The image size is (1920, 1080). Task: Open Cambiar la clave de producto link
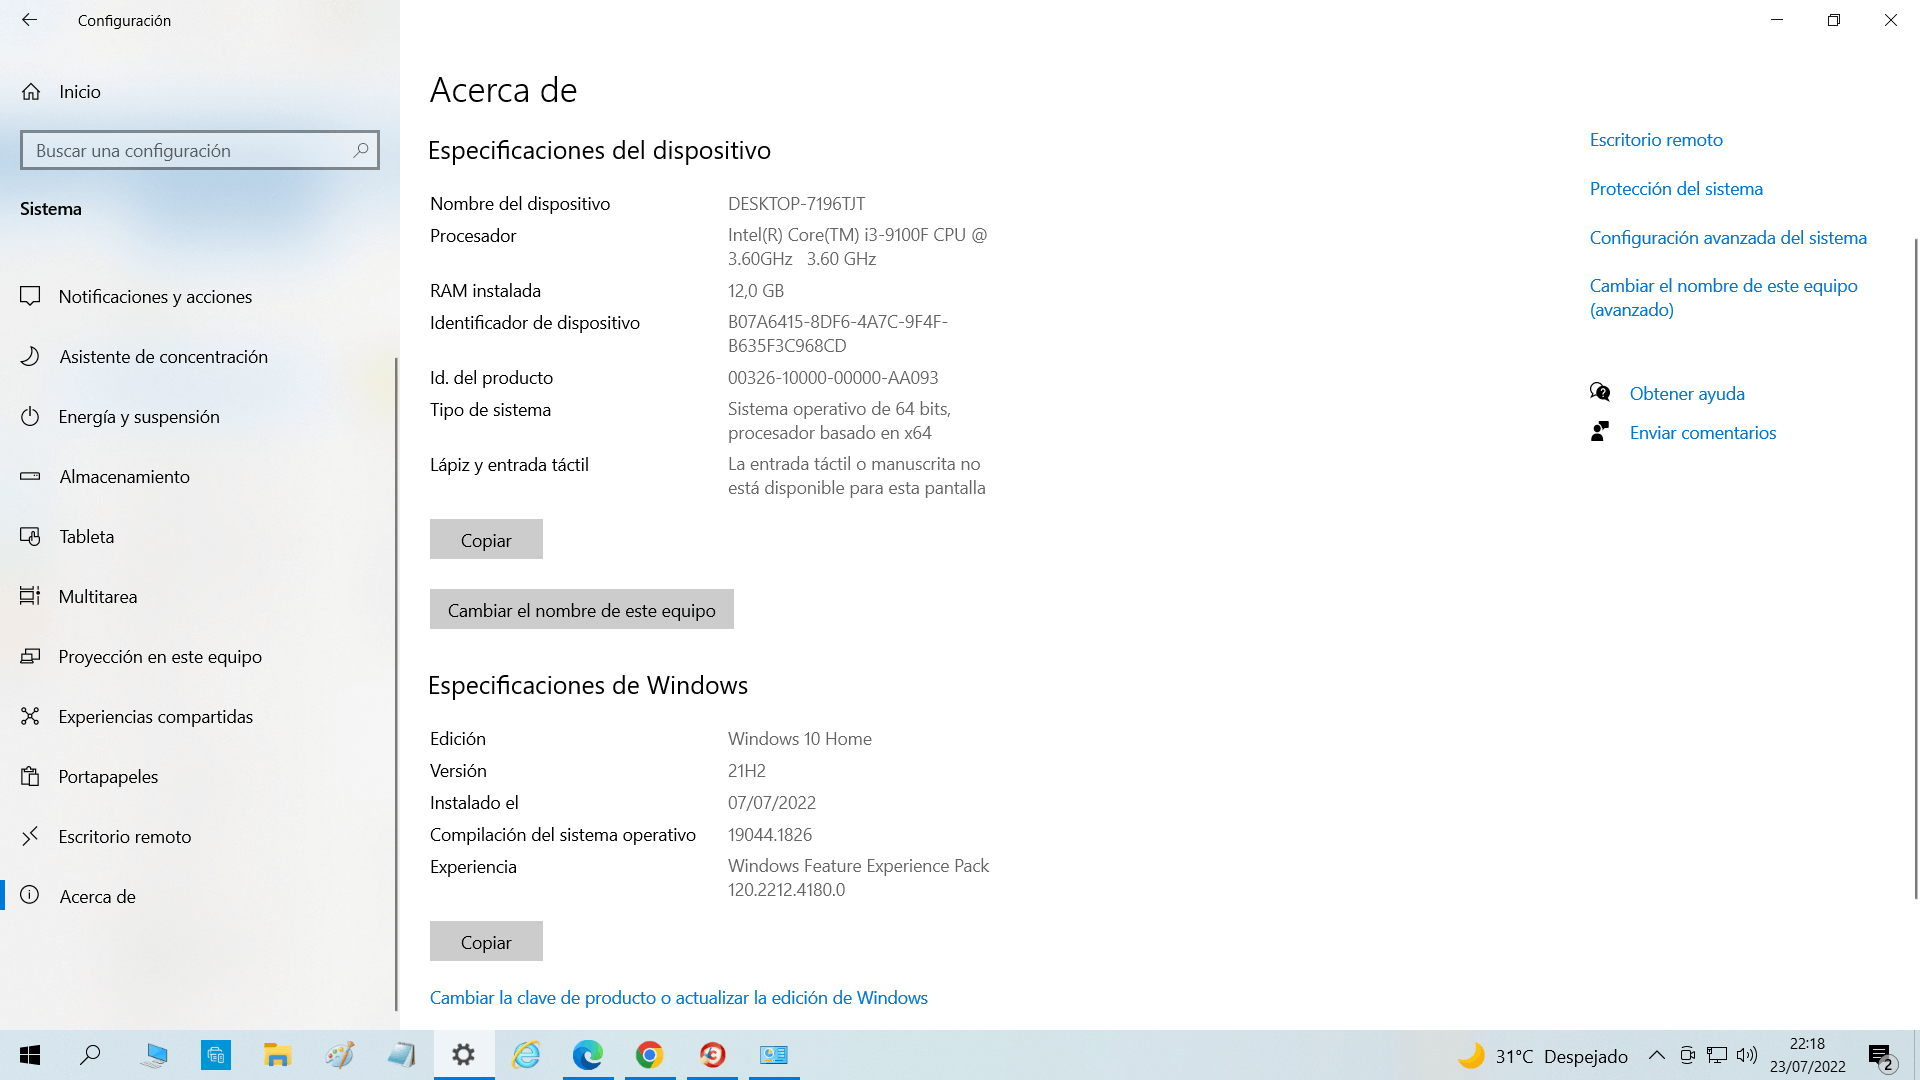click(x=678, y=998)
